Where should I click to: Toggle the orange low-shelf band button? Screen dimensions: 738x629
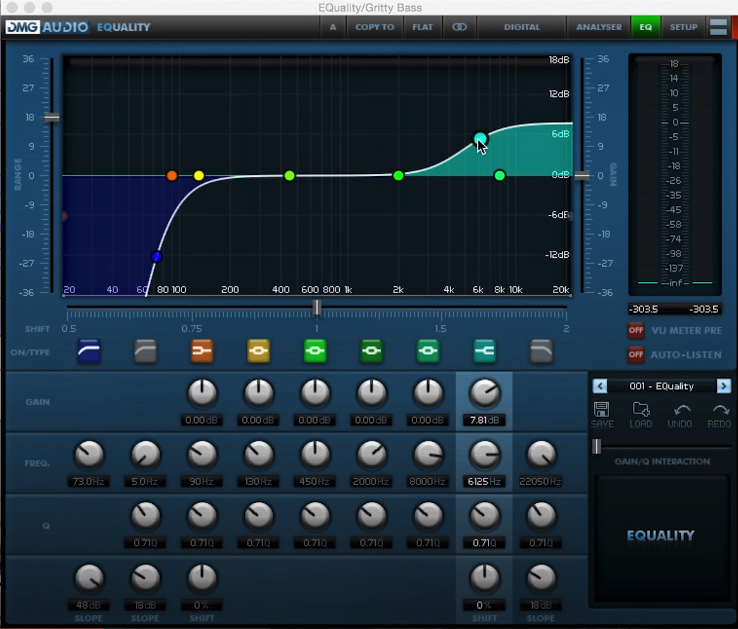pos(202,351)
